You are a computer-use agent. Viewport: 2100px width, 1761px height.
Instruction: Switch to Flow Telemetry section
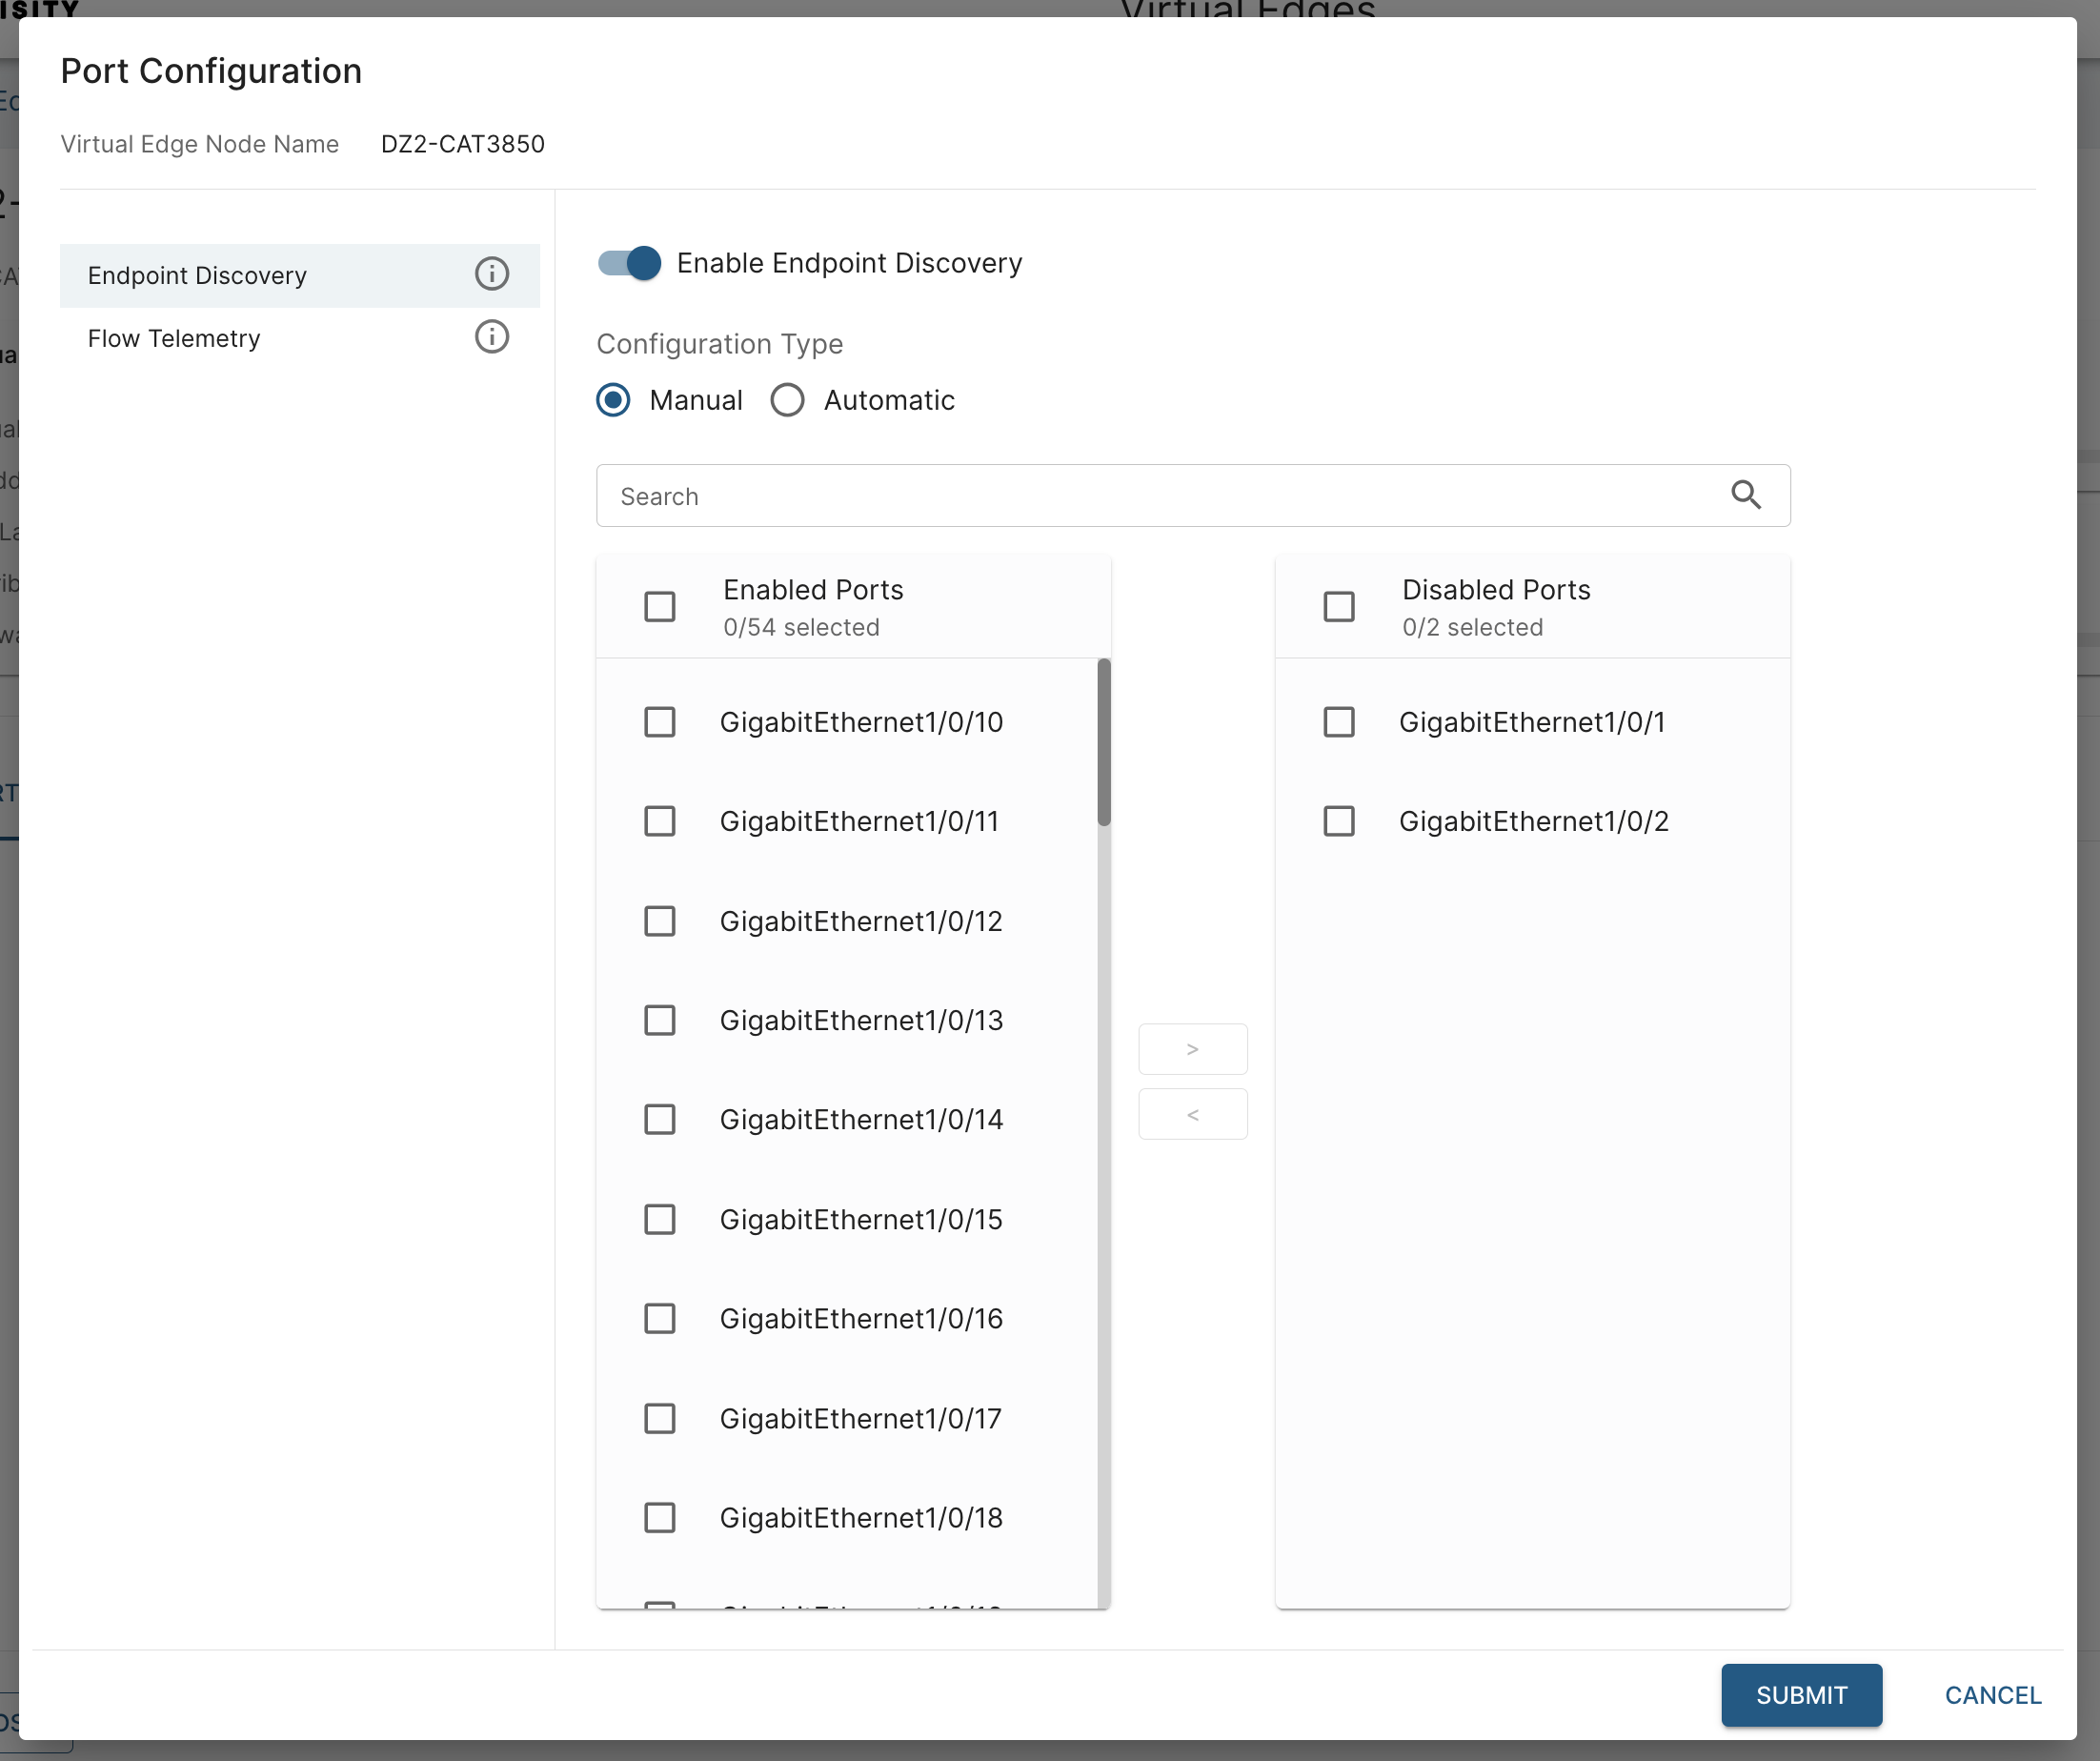point(174,338)
